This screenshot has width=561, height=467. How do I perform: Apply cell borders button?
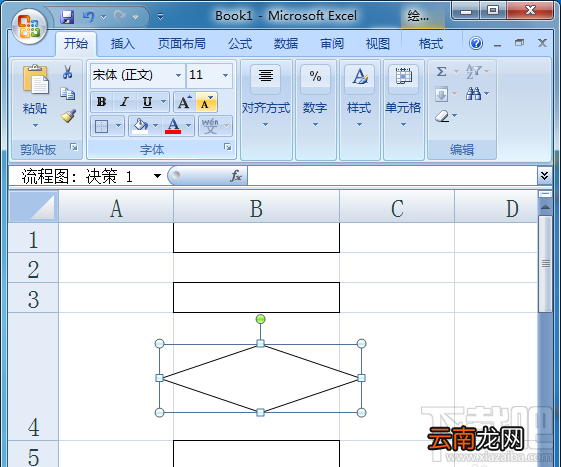pos(102,126)
